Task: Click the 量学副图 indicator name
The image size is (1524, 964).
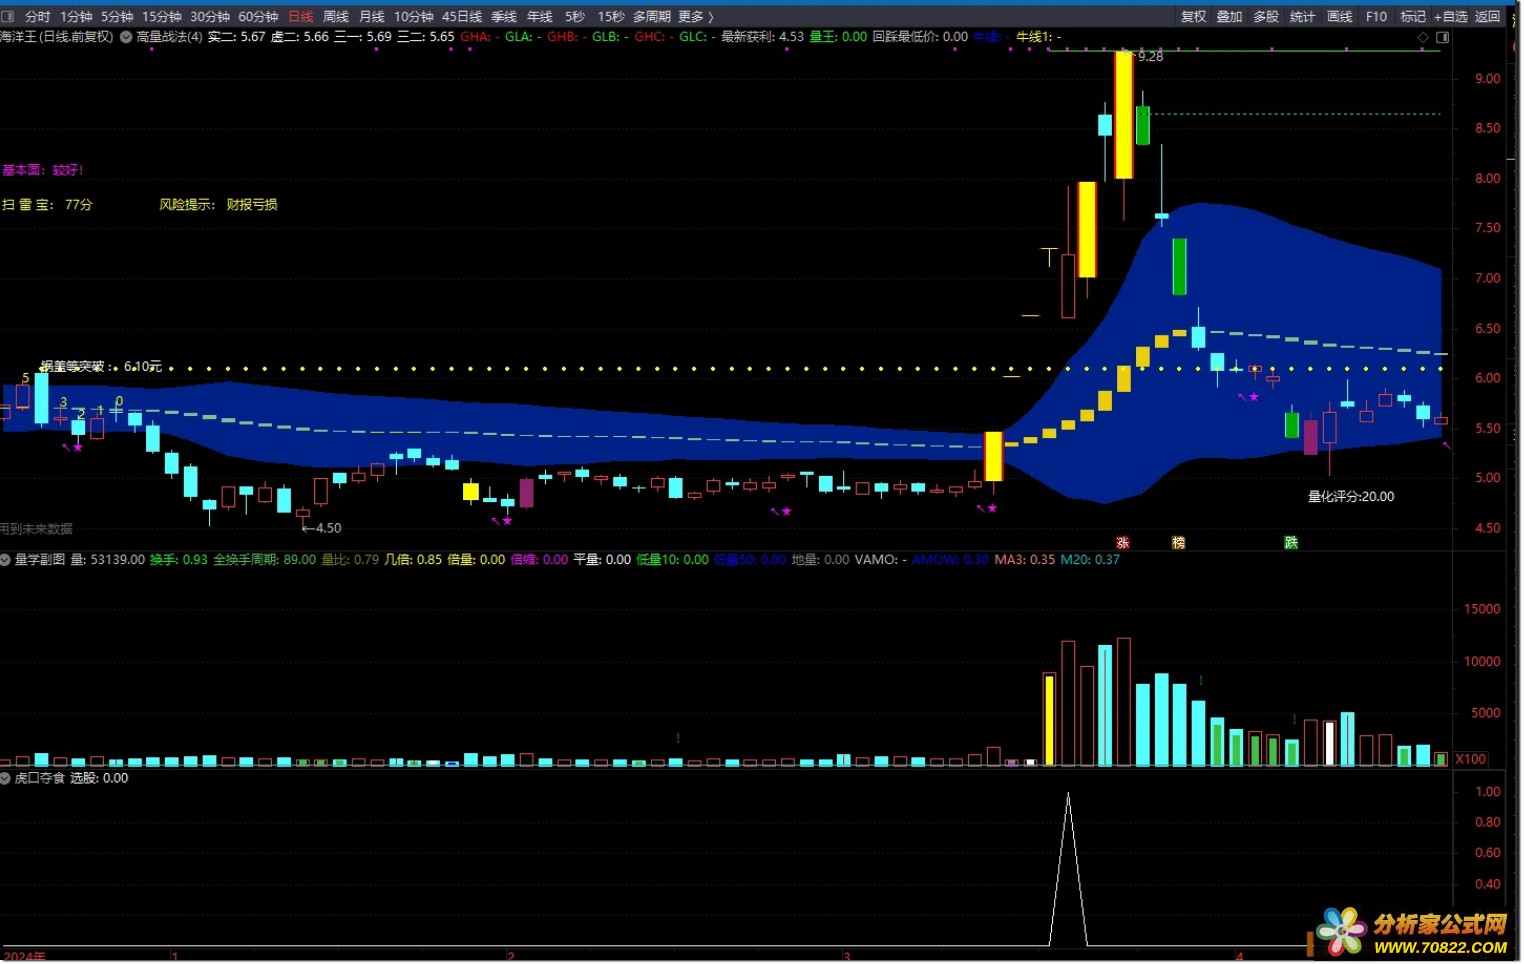Action: point(40,560)
